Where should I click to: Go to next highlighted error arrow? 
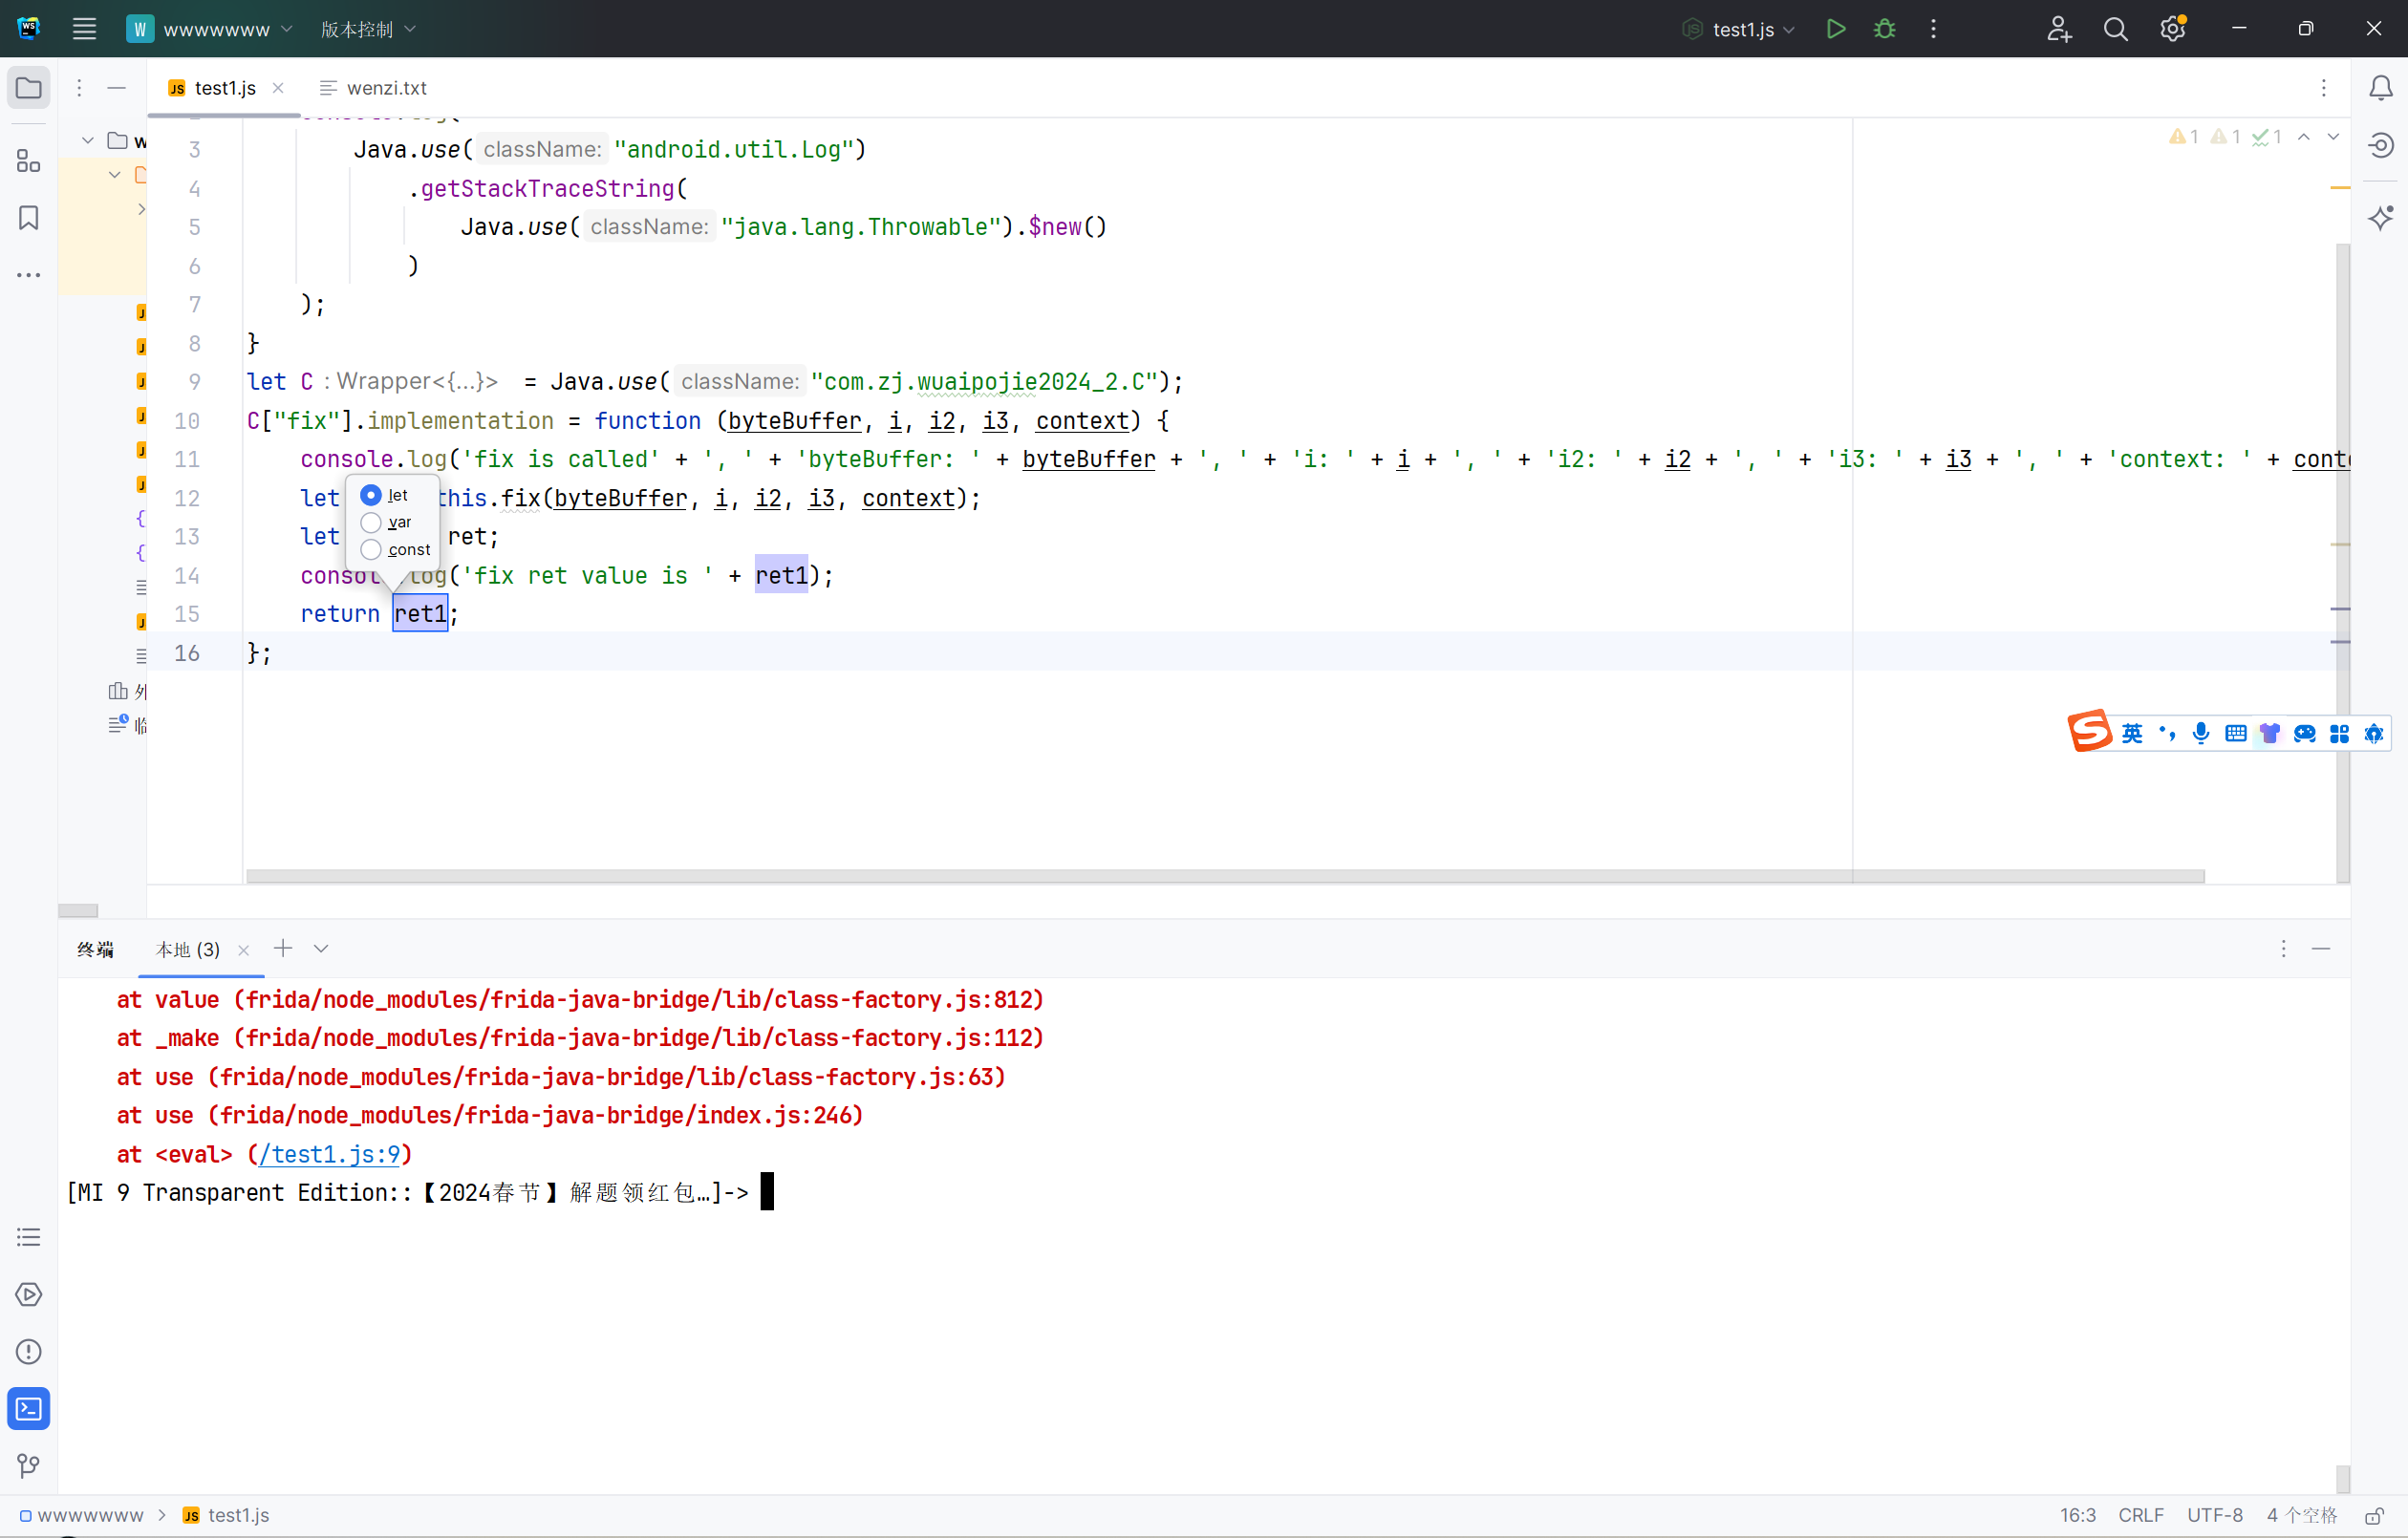[x=2333, y=137]
